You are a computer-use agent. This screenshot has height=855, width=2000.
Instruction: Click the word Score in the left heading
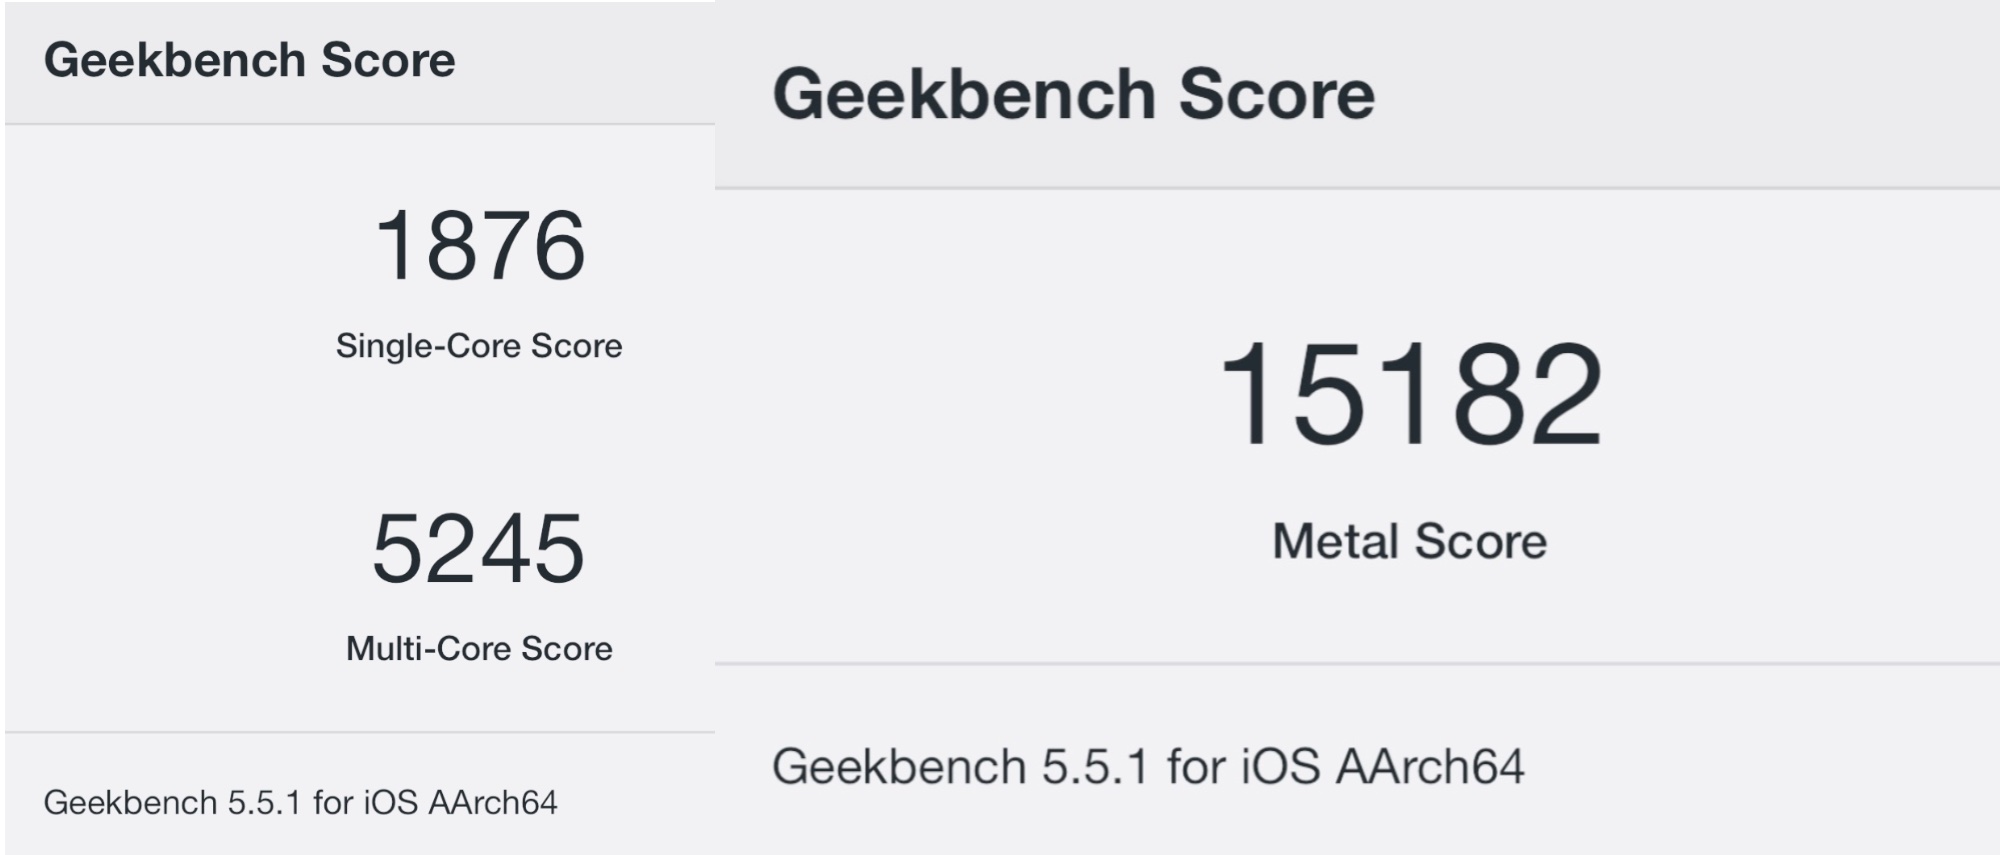pyautogui.click(x=388, y=60)
